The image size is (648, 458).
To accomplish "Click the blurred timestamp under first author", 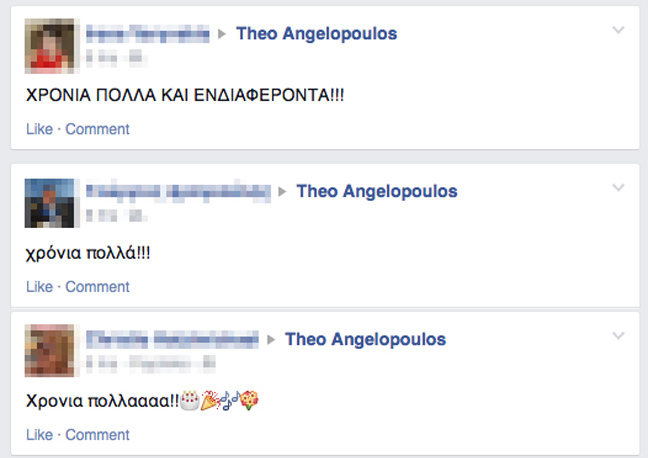I will 116,58.
